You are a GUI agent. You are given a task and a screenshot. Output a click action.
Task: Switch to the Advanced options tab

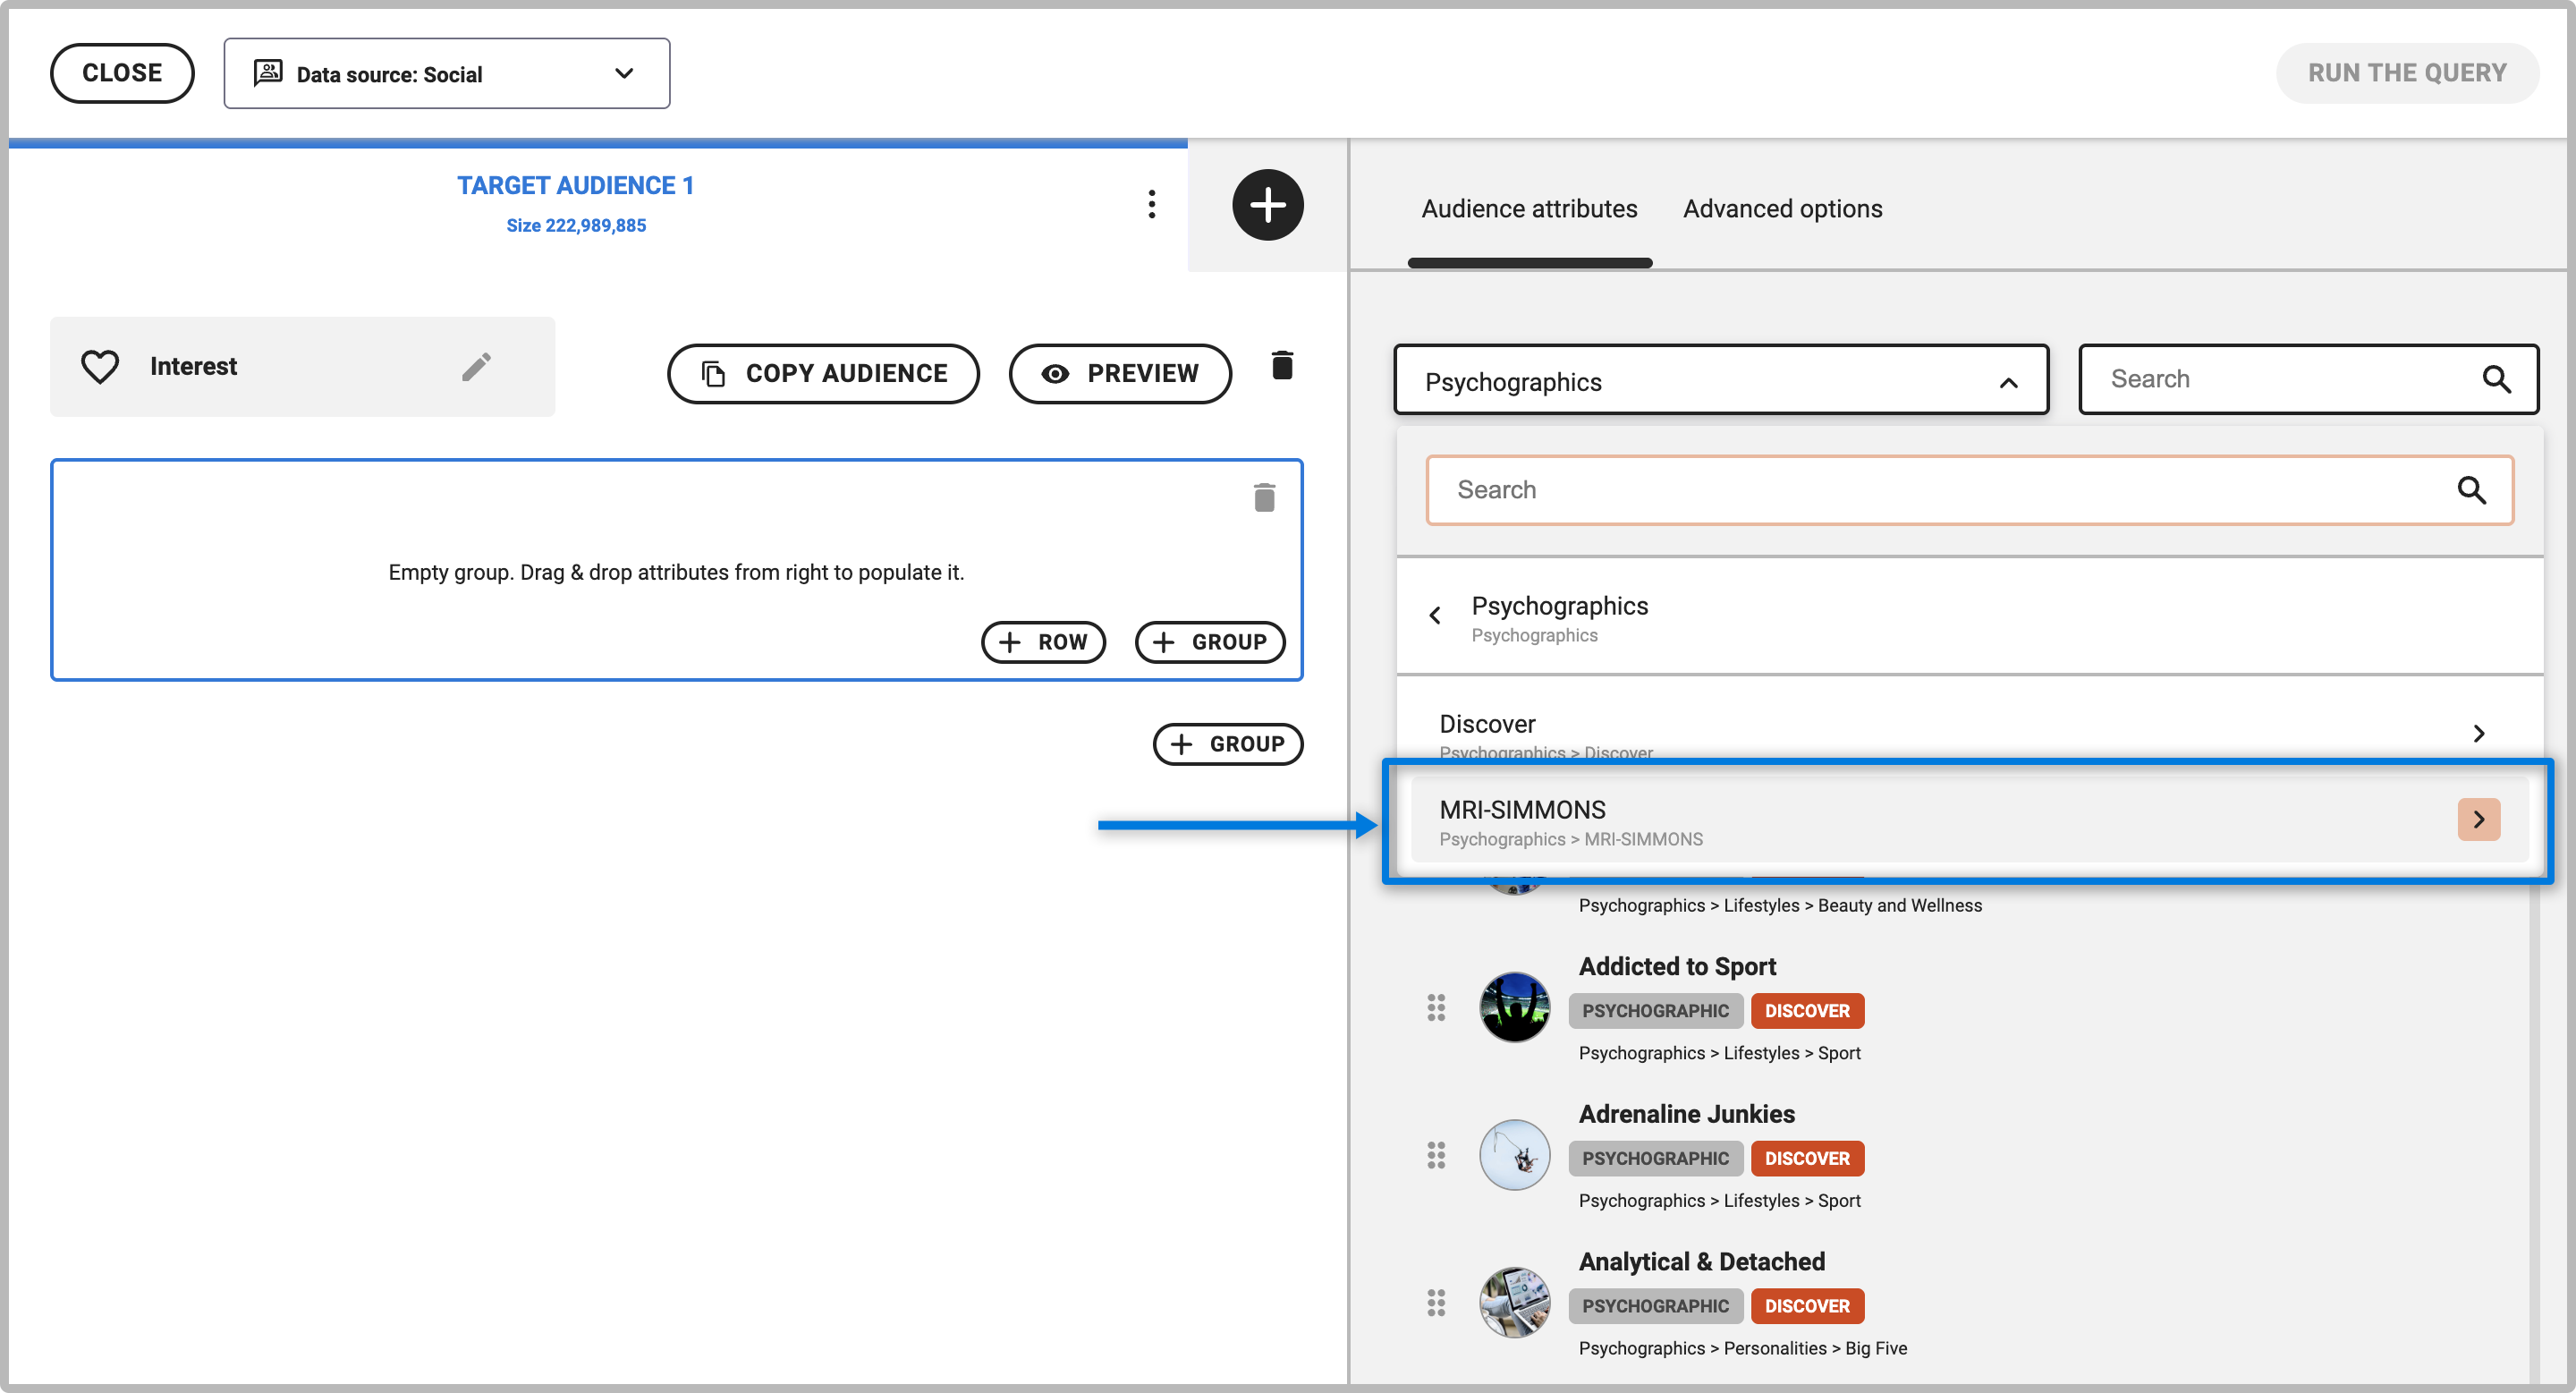(x=1782, y=209)
